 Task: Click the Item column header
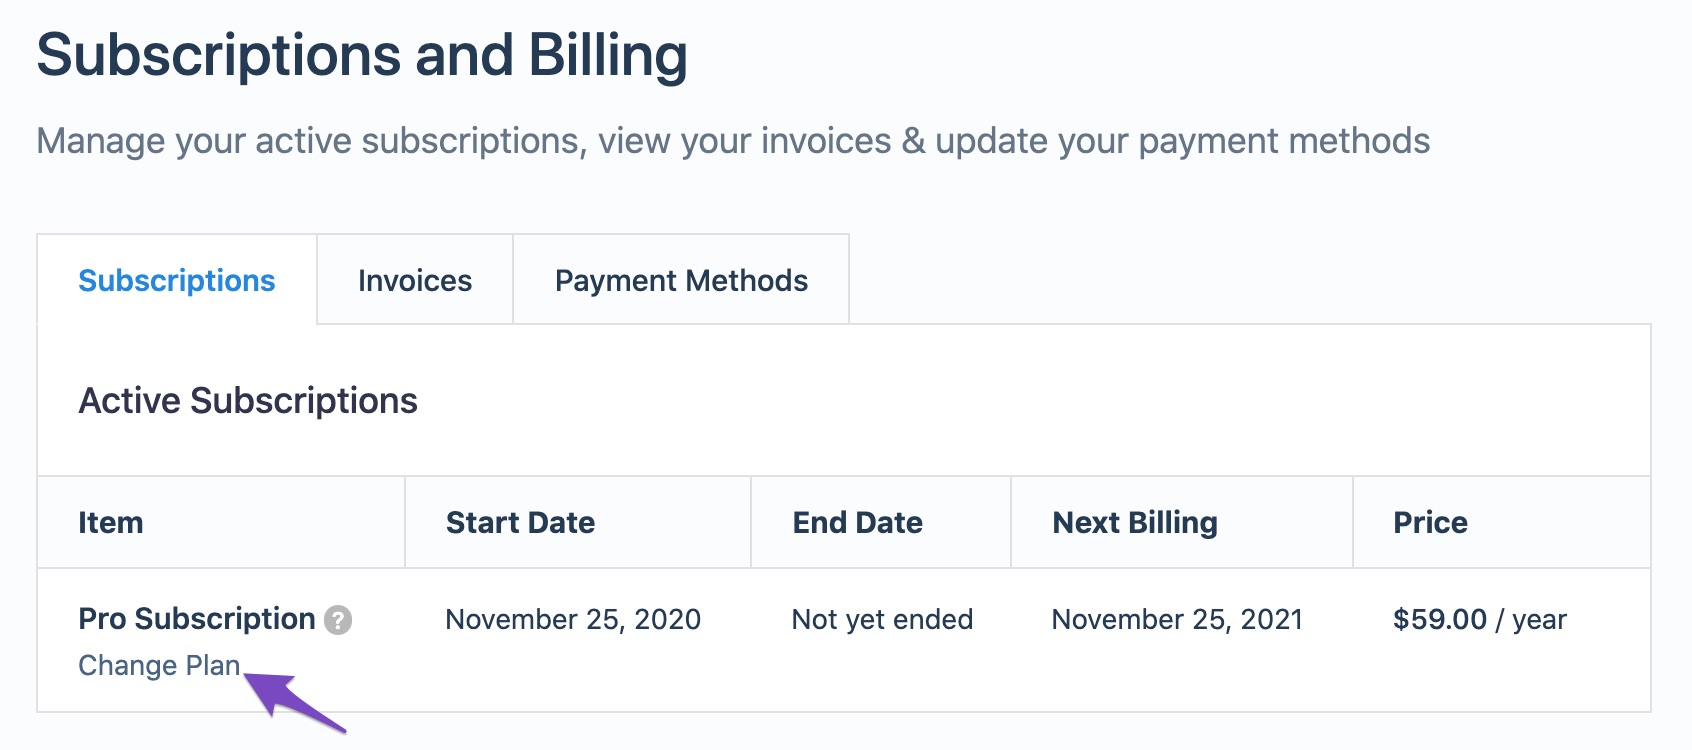point(111,523)
